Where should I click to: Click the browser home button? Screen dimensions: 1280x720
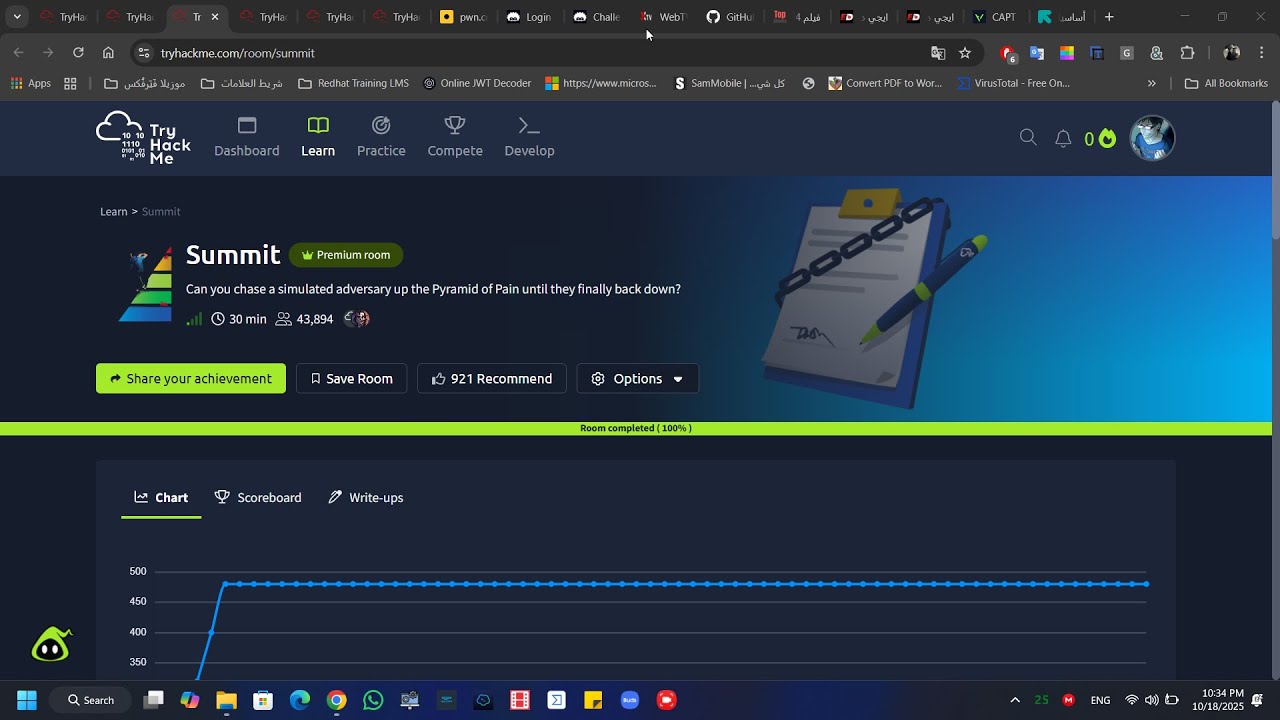108,53
